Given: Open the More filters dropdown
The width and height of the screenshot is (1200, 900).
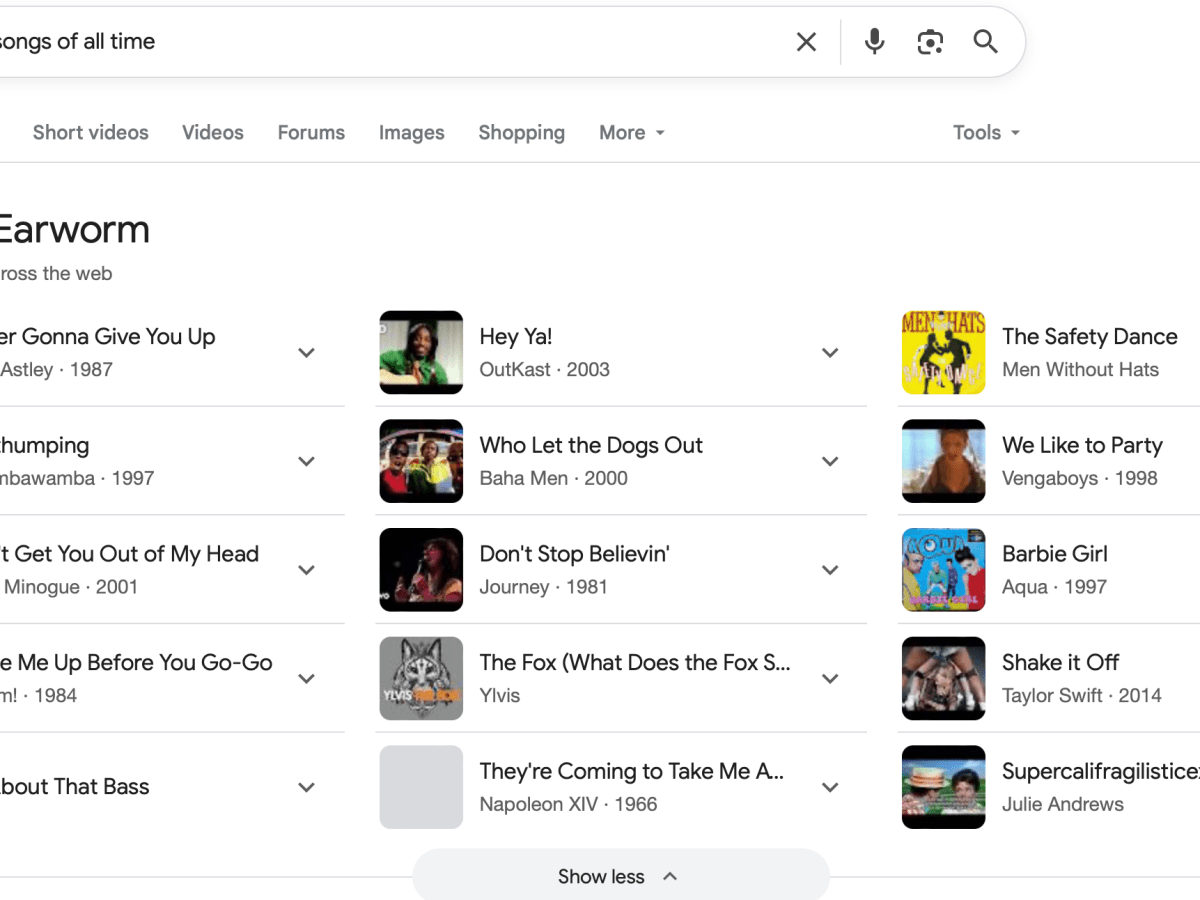Looking at the screenshot, I should (631, 133).
